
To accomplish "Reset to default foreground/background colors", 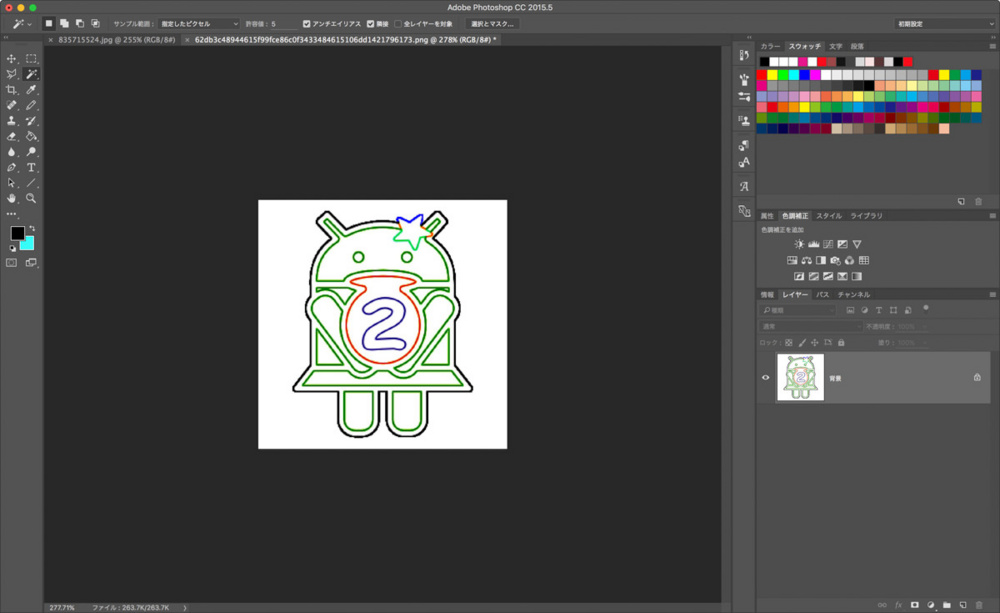I will pyautogui.click(x=12, y=248).
